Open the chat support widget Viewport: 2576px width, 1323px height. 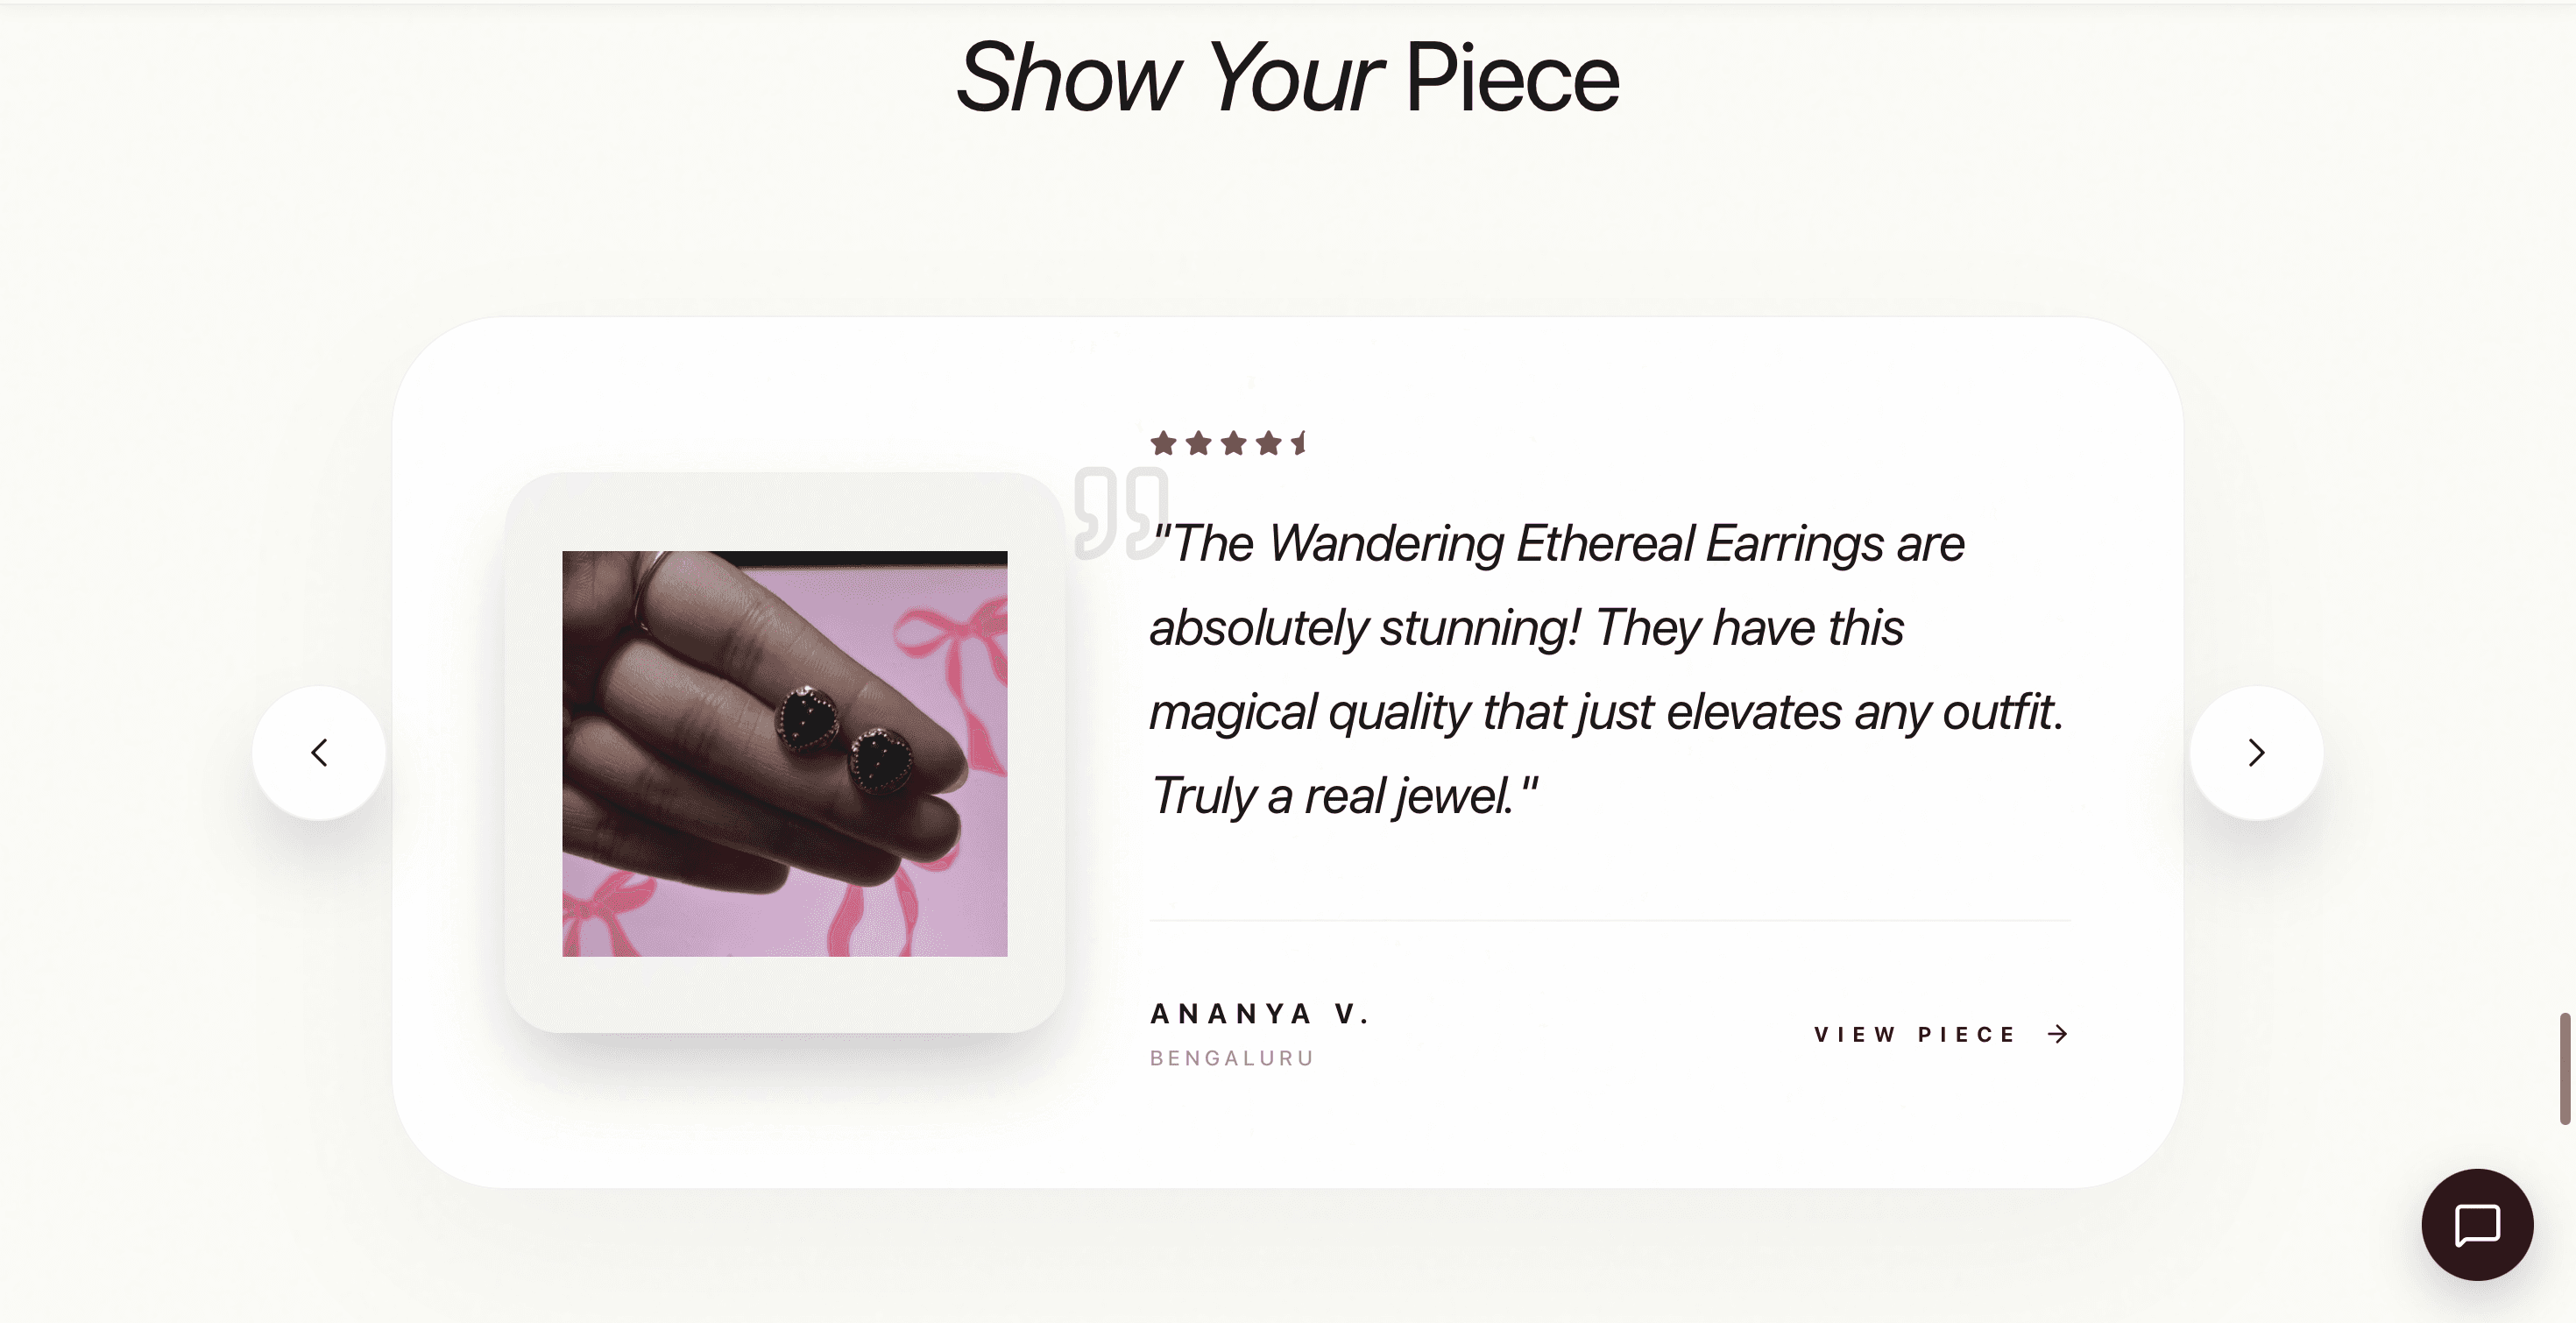click(2477, 1225)
